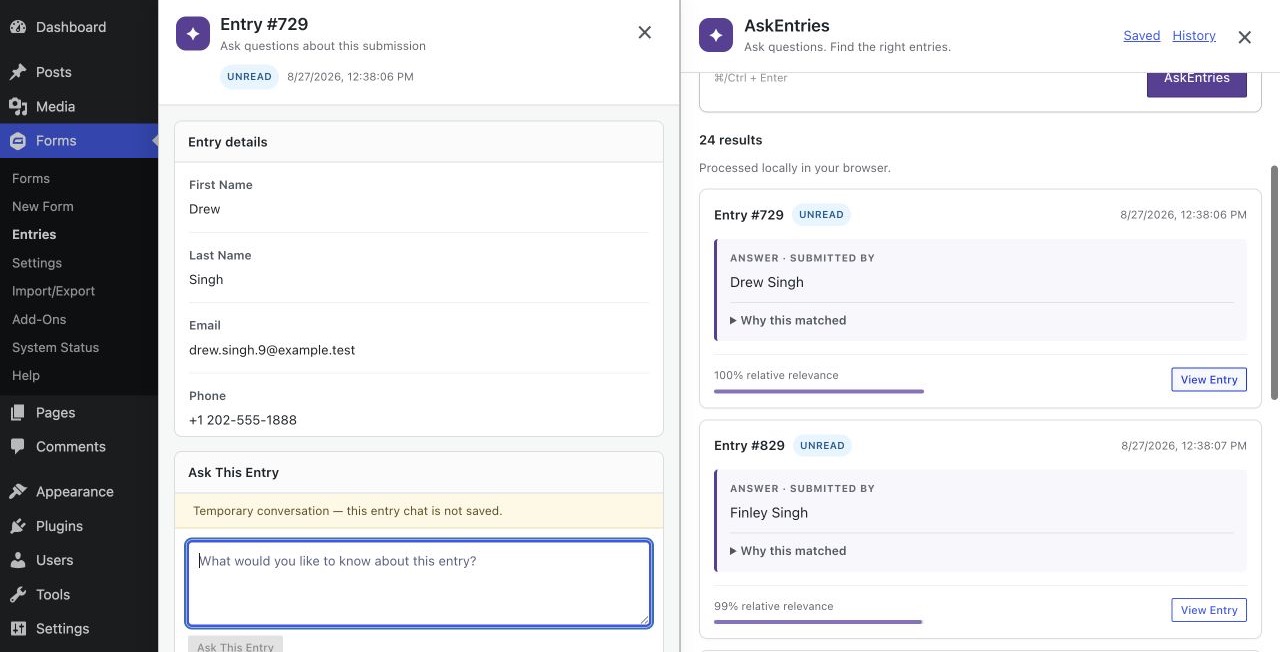The image size is (1280, 652).
Task: Open the bottom Settings menu item
Action: point(79,628)
